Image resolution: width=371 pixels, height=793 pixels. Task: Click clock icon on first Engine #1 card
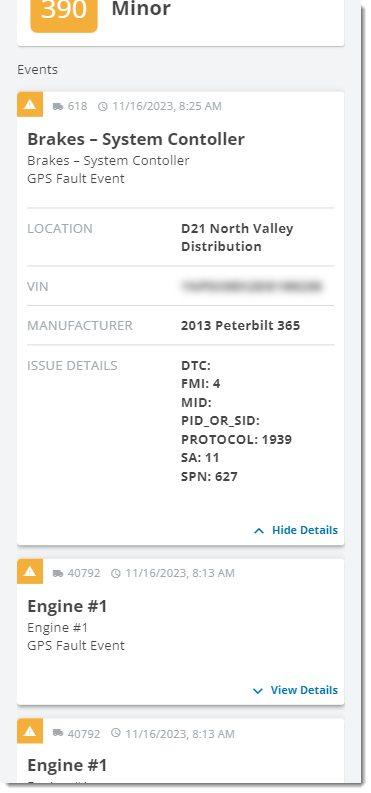[x=116, y=574]
